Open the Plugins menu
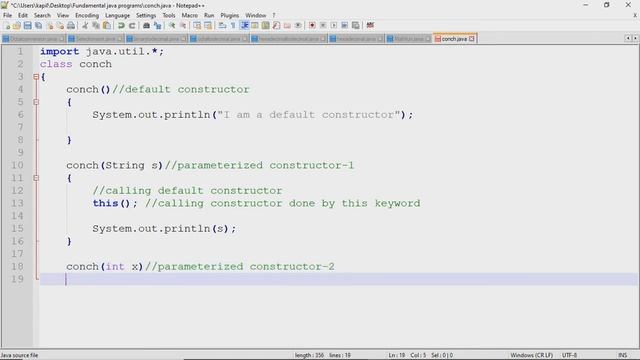 (x=229, y=15)
